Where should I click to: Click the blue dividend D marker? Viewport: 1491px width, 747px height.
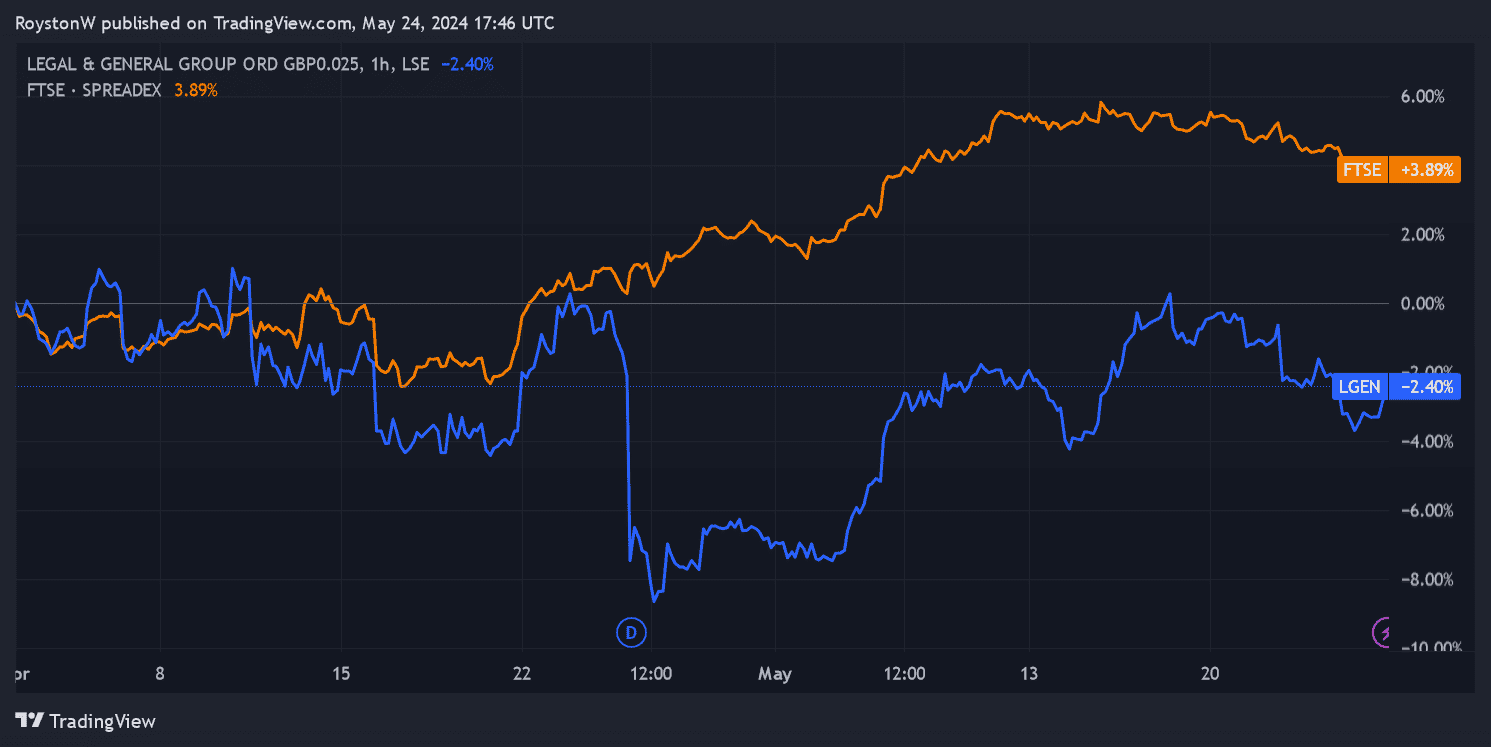coord(630,632)
